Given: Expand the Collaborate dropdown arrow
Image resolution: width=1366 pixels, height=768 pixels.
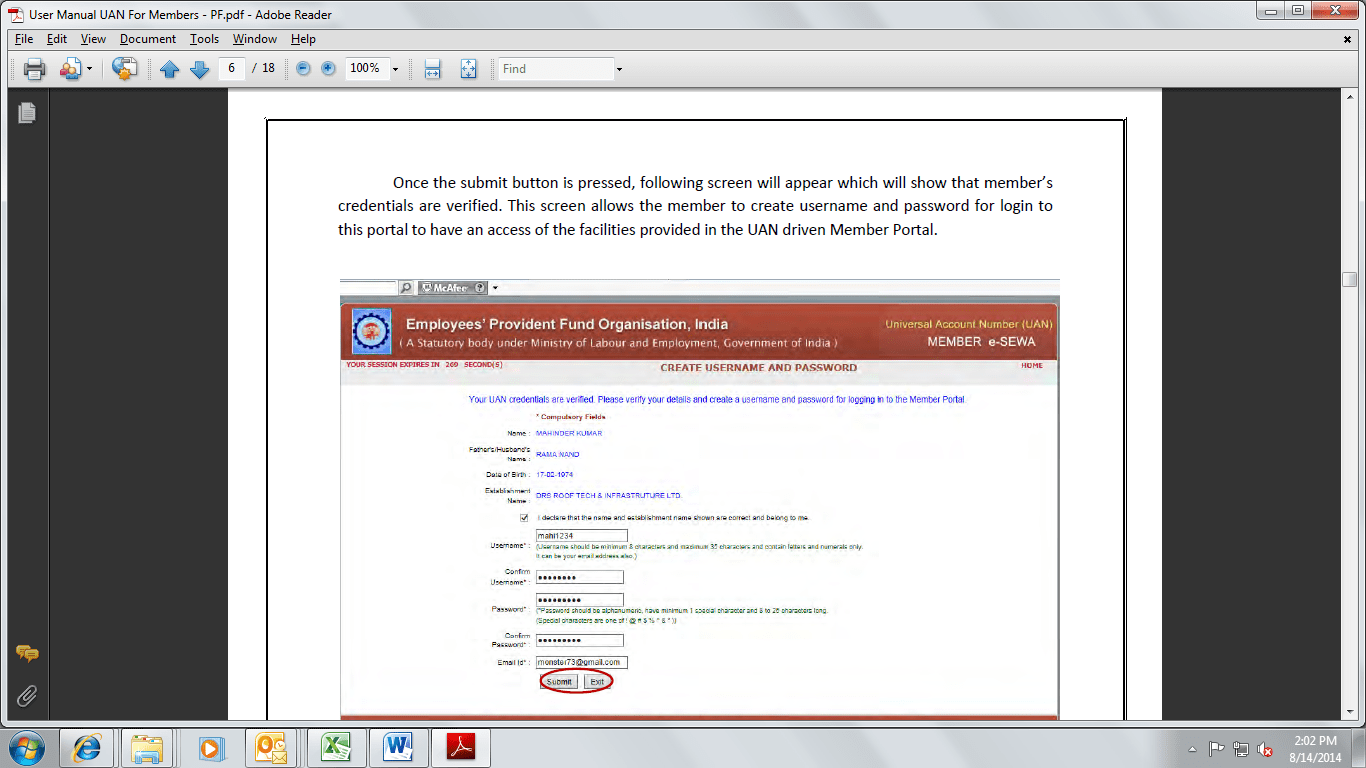Looking at the screenshot, I should [89, 69].
